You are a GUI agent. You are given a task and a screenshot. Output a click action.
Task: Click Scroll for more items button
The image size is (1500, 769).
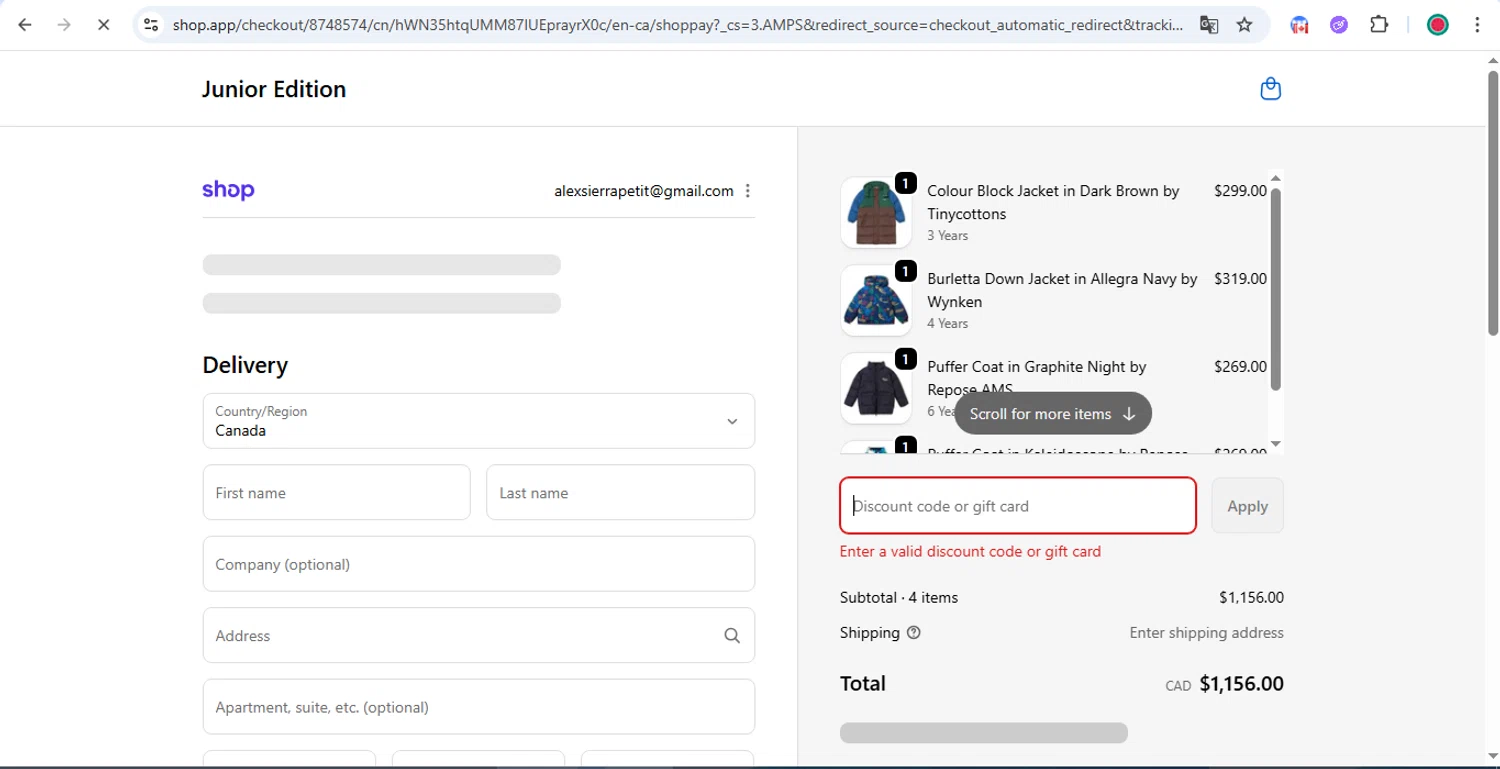click(1053, 413)
